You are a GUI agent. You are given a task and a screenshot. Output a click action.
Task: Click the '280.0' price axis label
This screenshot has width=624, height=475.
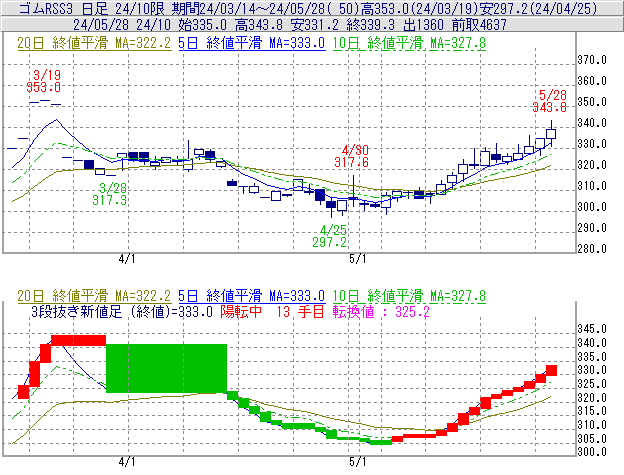pyautogui.click(x=592, y=249)
